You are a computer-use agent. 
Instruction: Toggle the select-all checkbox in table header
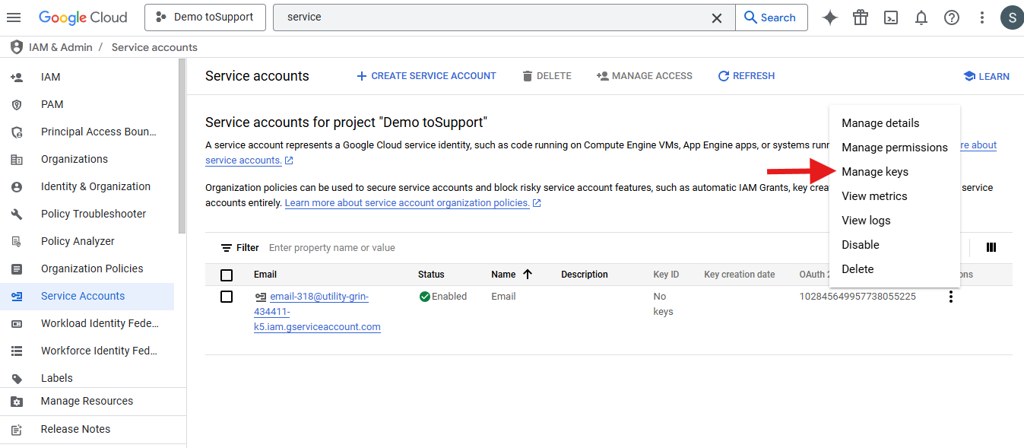226,275
